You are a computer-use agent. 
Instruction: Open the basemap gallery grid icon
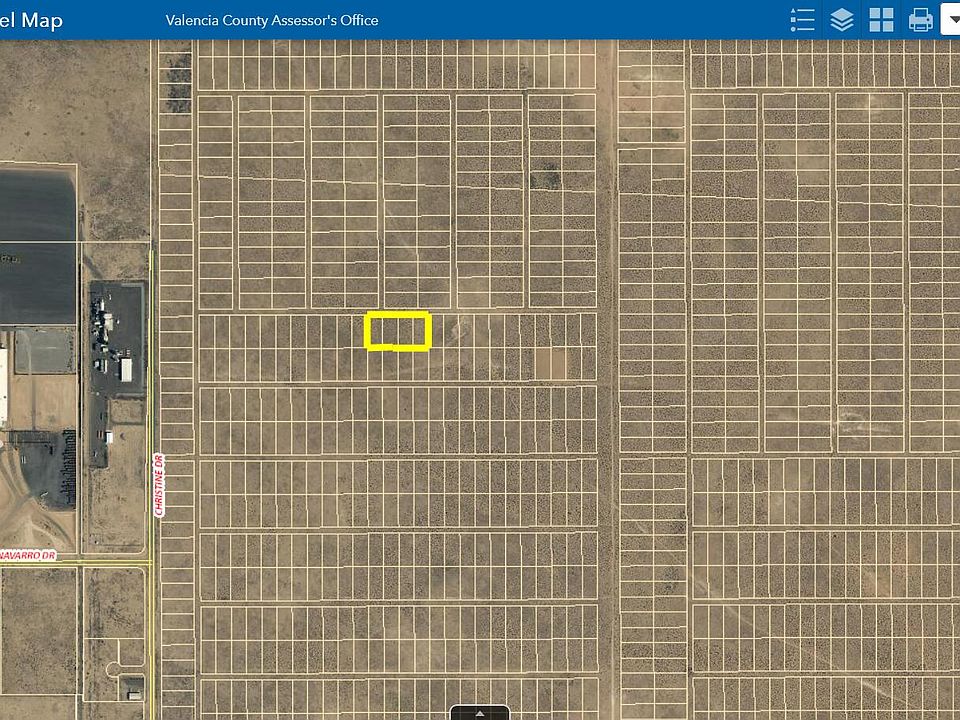click(881, 20)
